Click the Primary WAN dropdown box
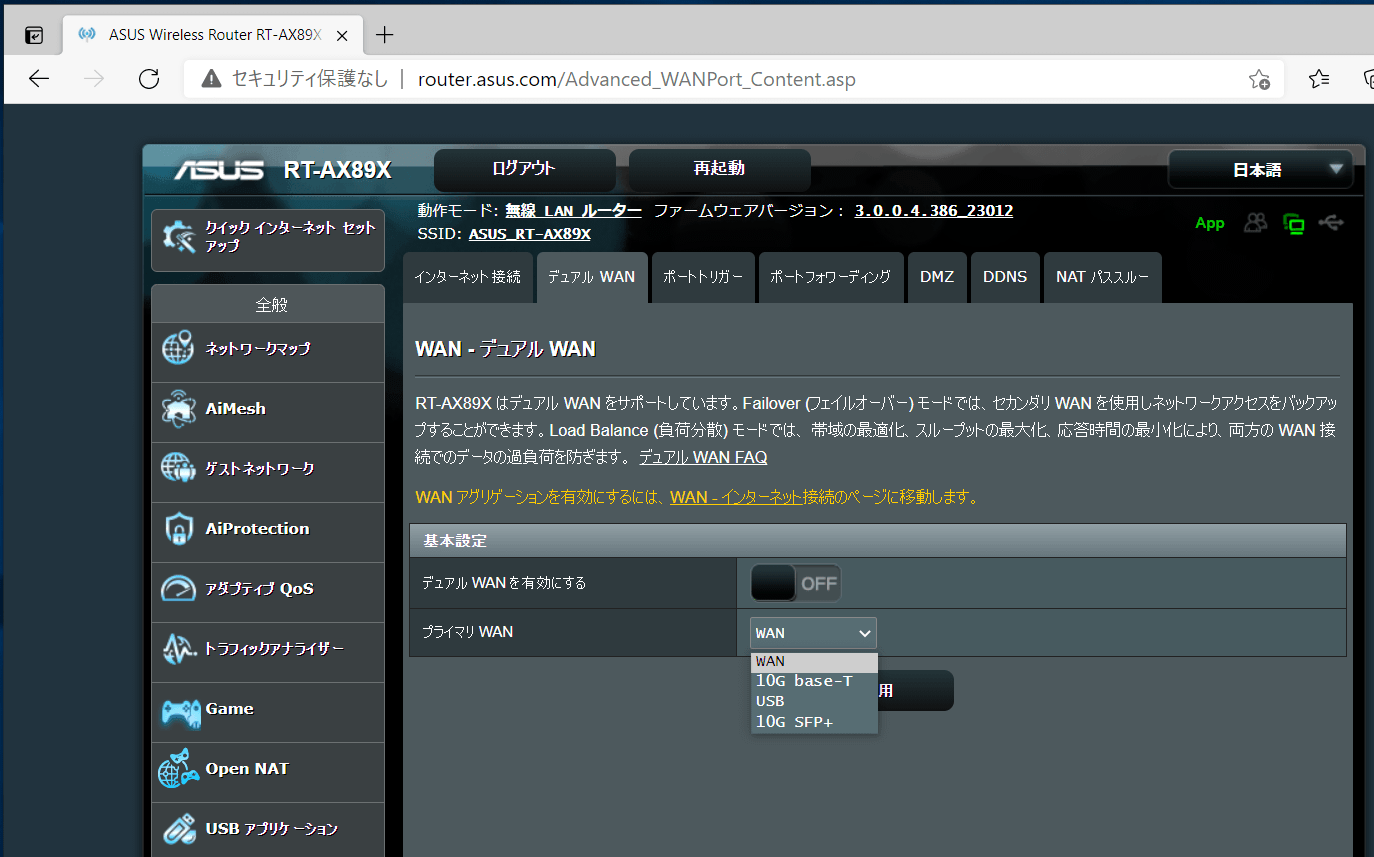The image size is (1374, 857). coord(813,633)
